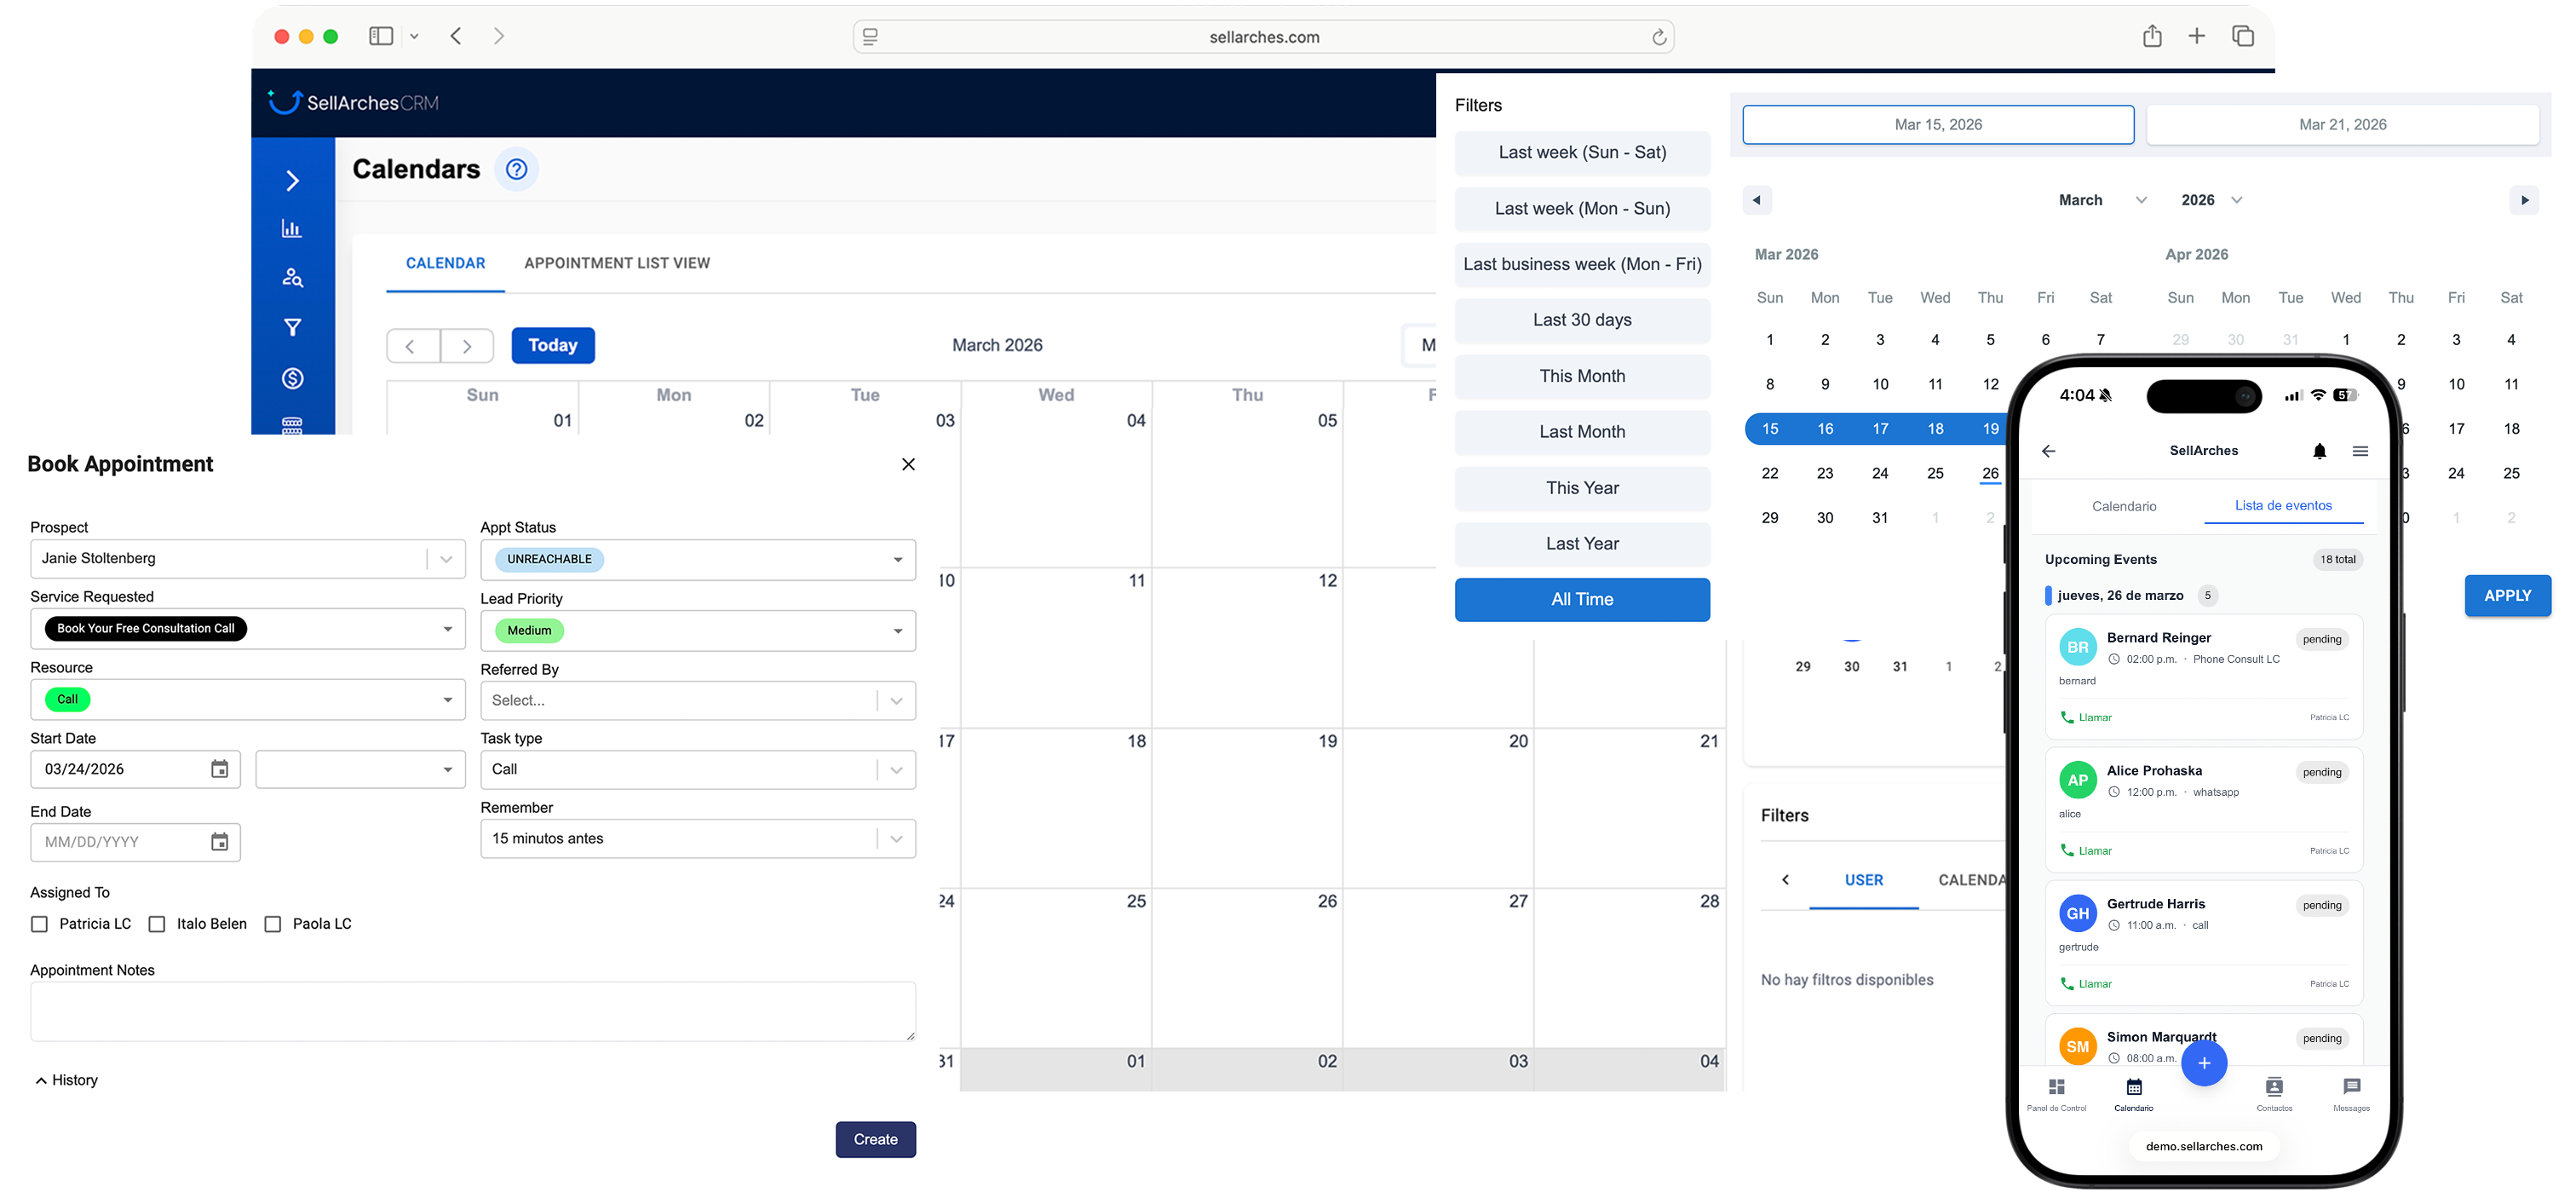Click the APPLY date range button

pyautogui.click(x=2506, y=596)
